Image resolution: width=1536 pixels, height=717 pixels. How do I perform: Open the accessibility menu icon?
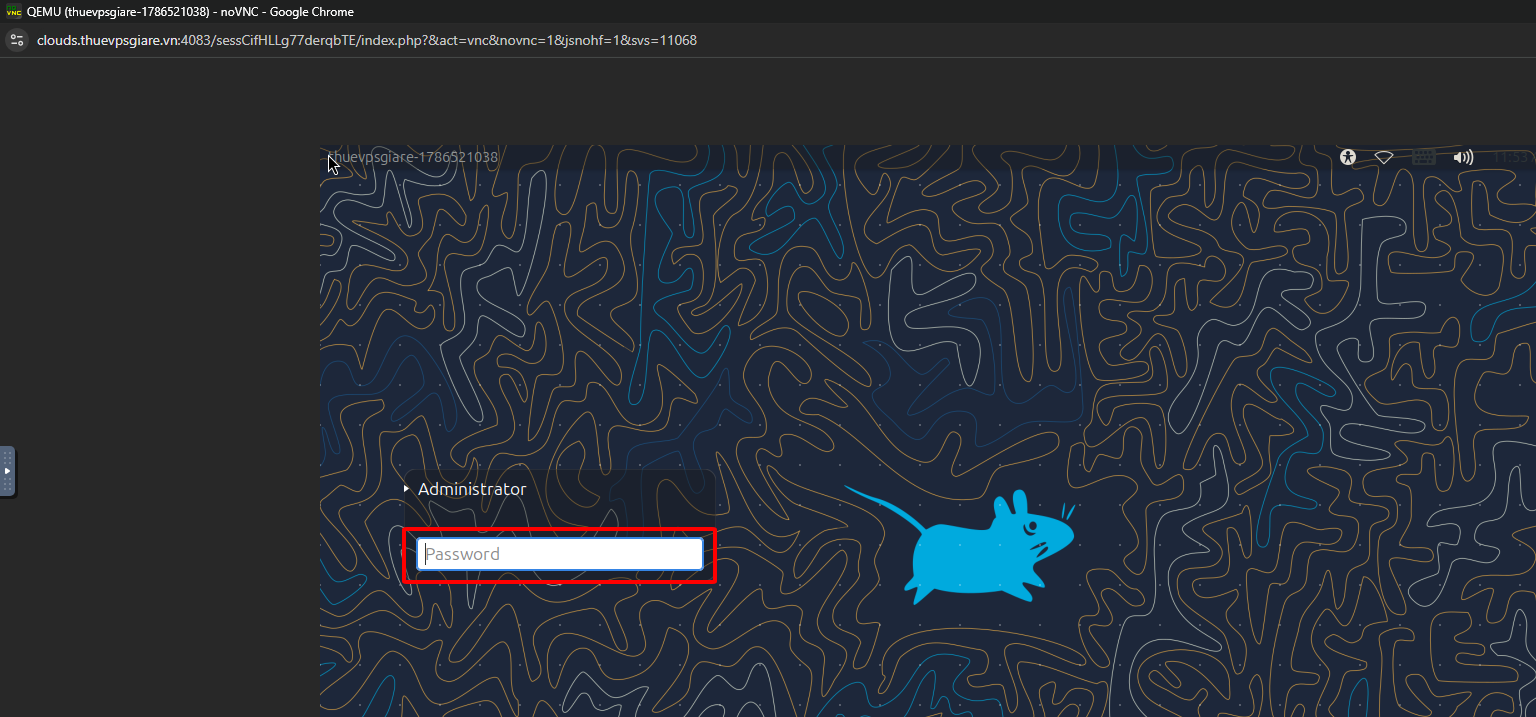(1349, 157)
